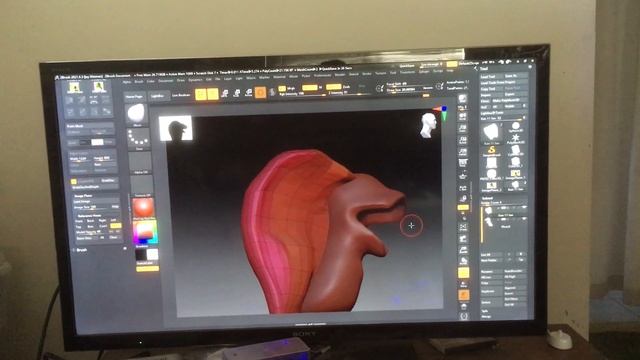Select the large current tool thumbnail
Viewport: 640px width, 360px height.
[x=492, y=132]
